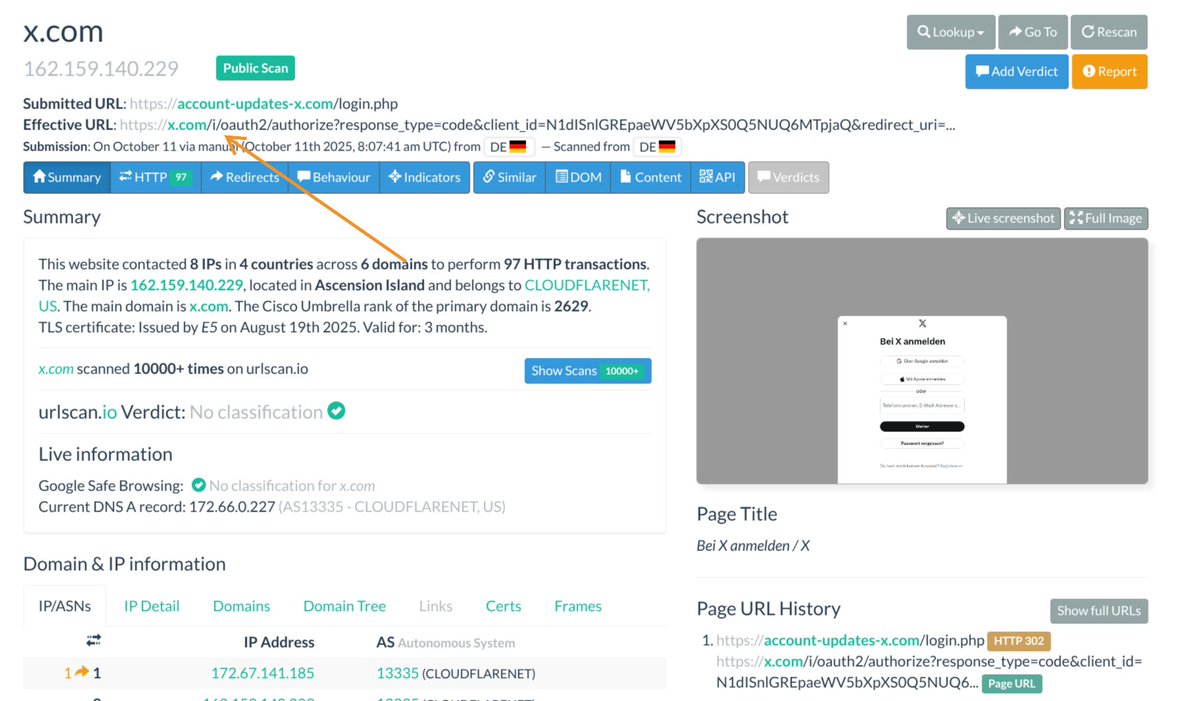Click the CLOUDFLARENET, US link in summary
The image size is (1200, 701).
click(x=587, y=285)
